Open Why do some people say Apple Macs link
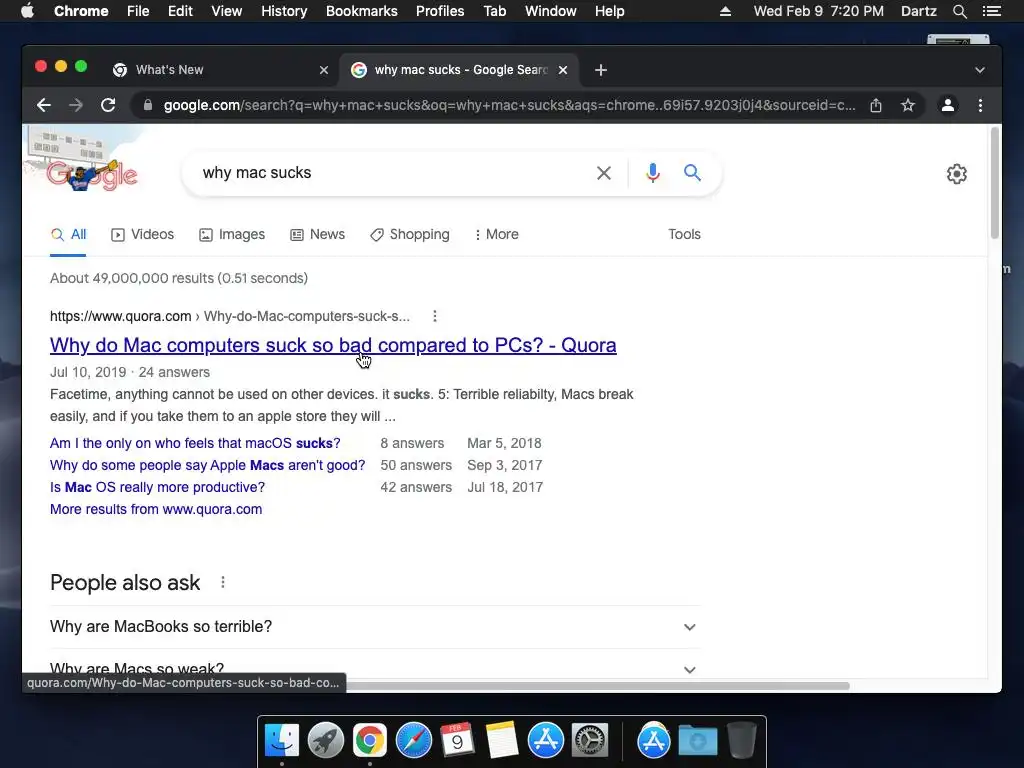The image size is (1024, 768). point(208,465)
